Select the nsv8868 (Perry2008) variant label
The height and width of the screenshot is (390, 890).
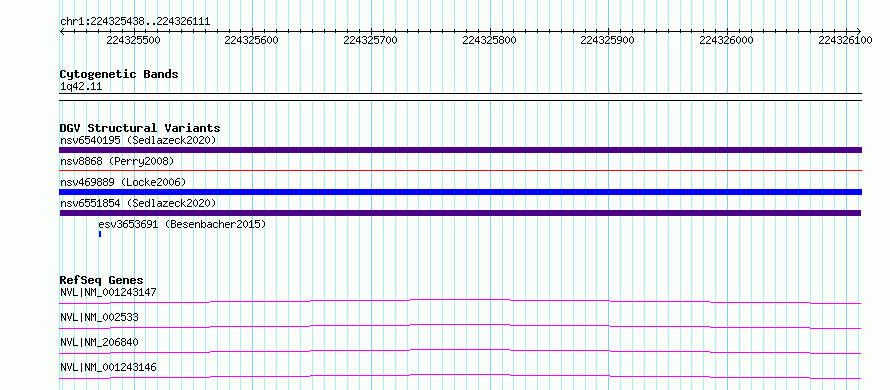pyautogui.click(x=117, y=161)
